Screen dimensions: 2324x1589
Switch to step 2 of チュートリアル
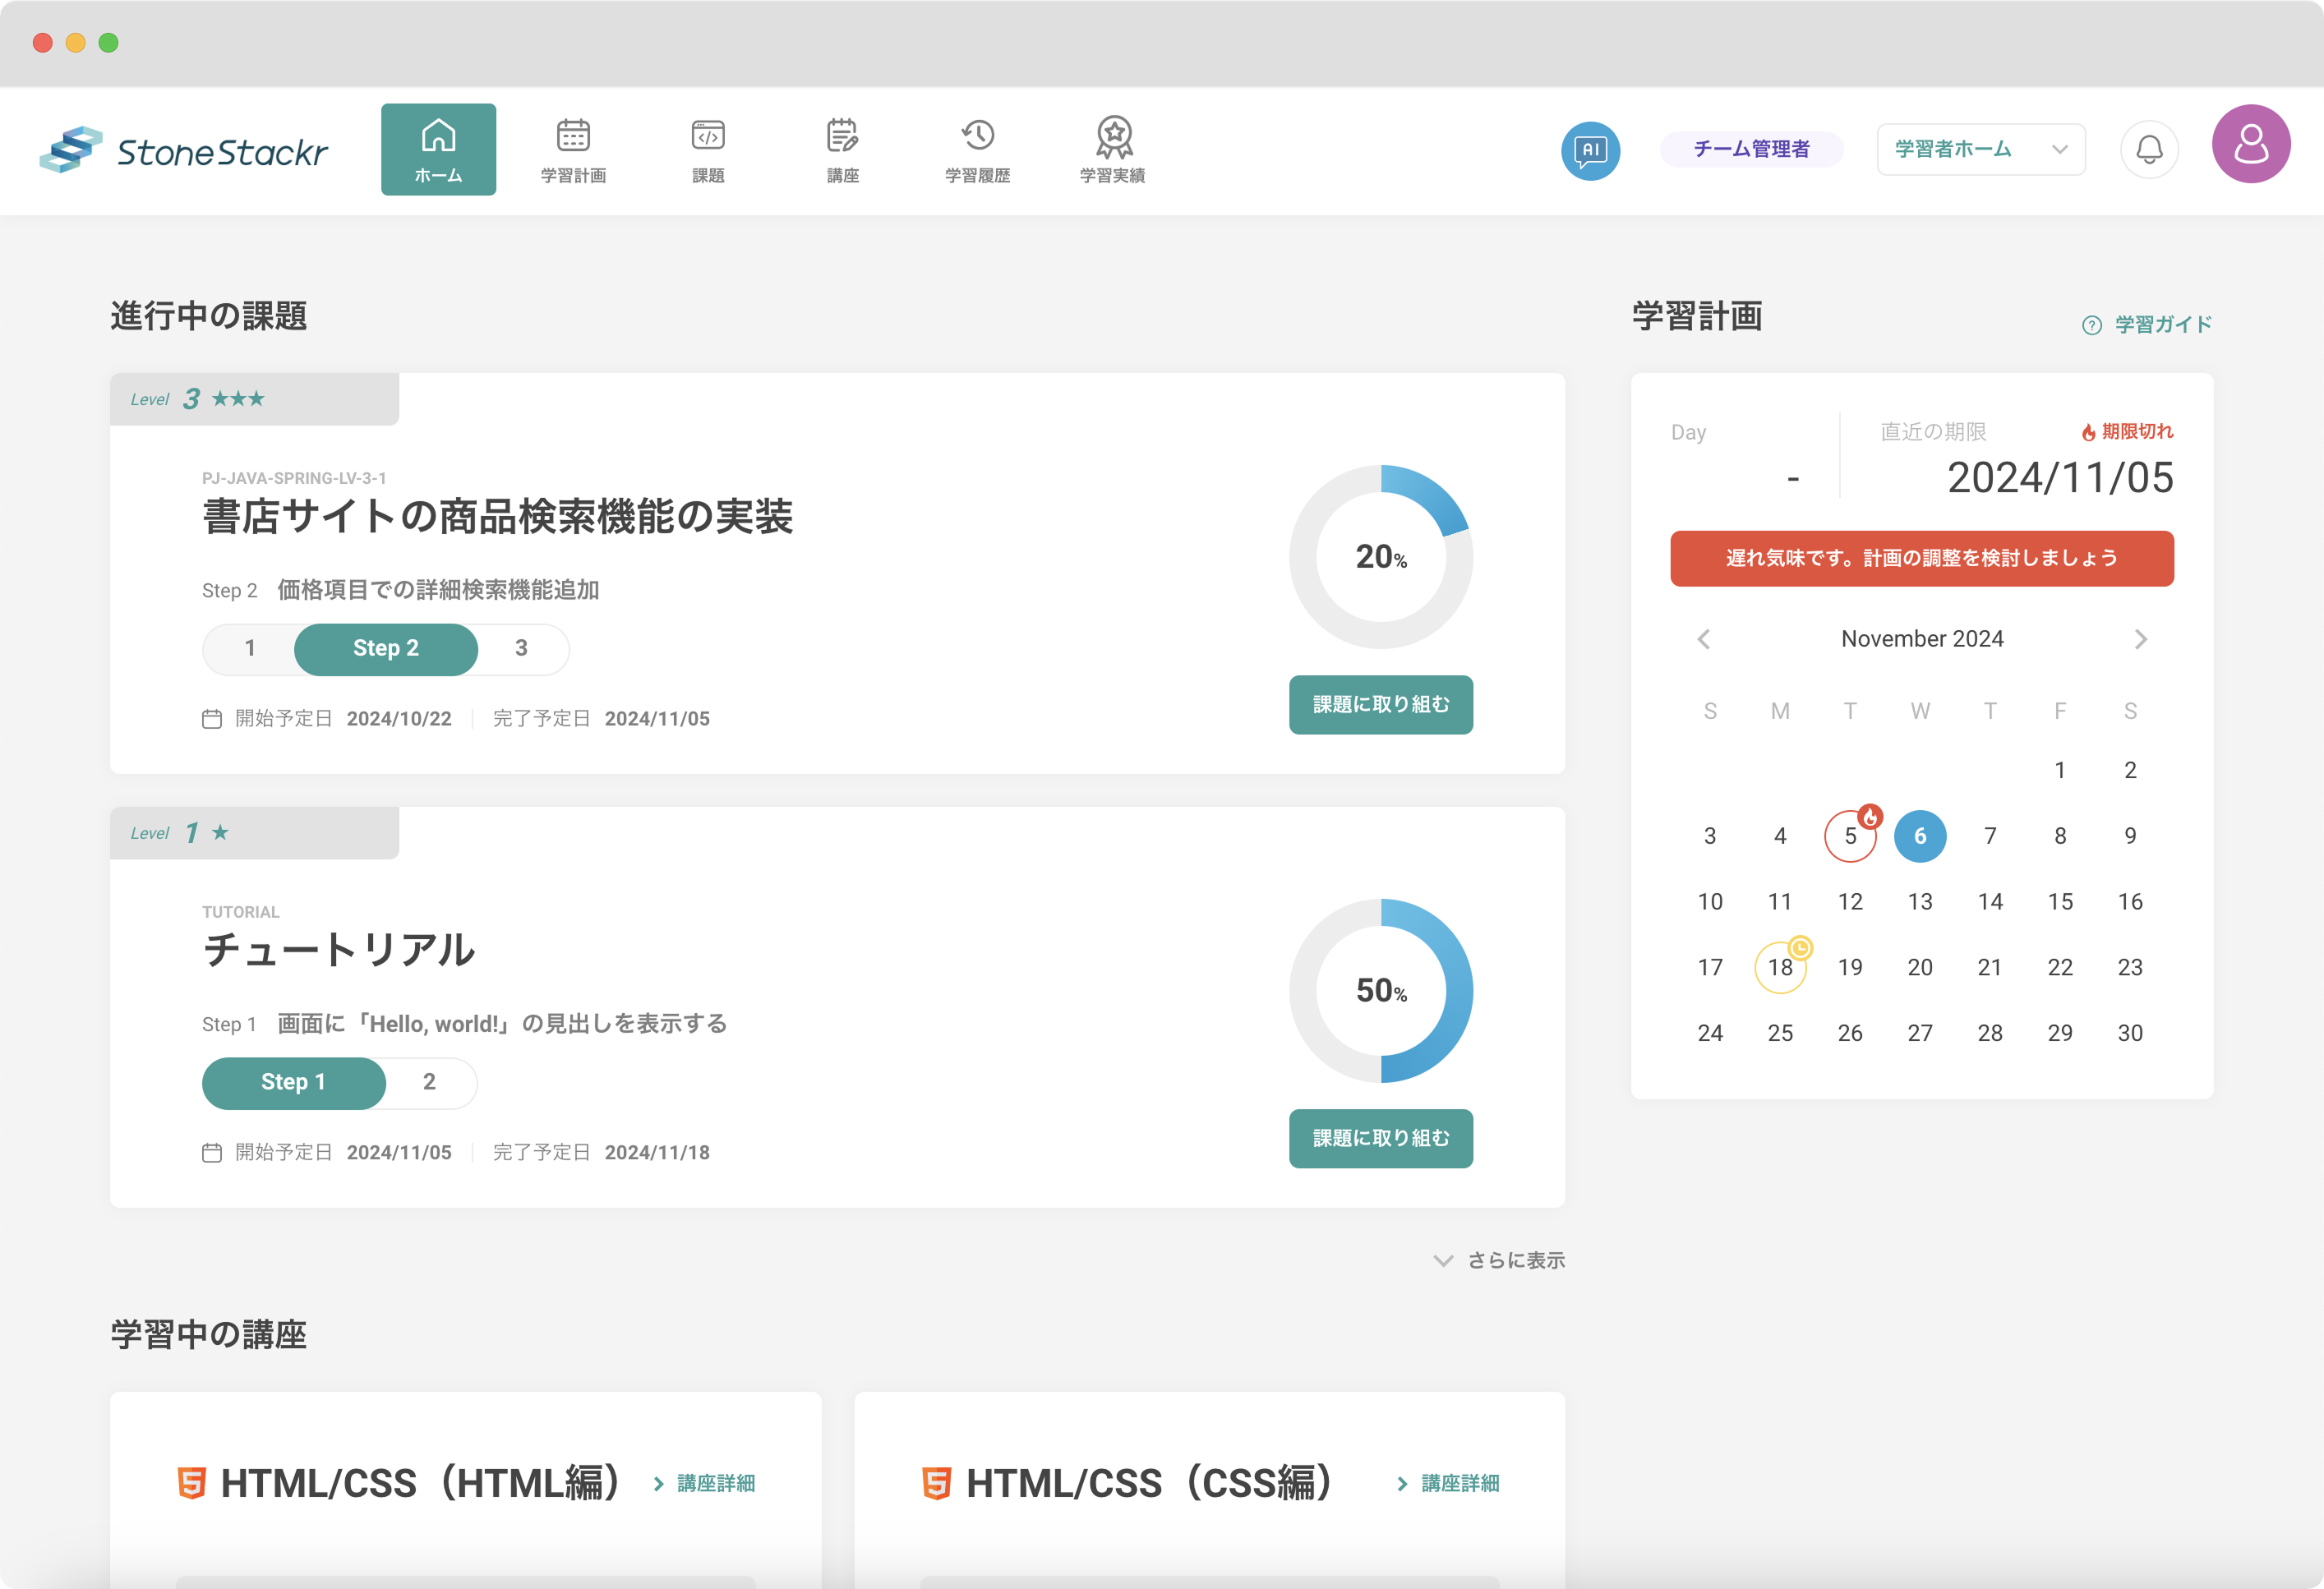pos(429,1082)
